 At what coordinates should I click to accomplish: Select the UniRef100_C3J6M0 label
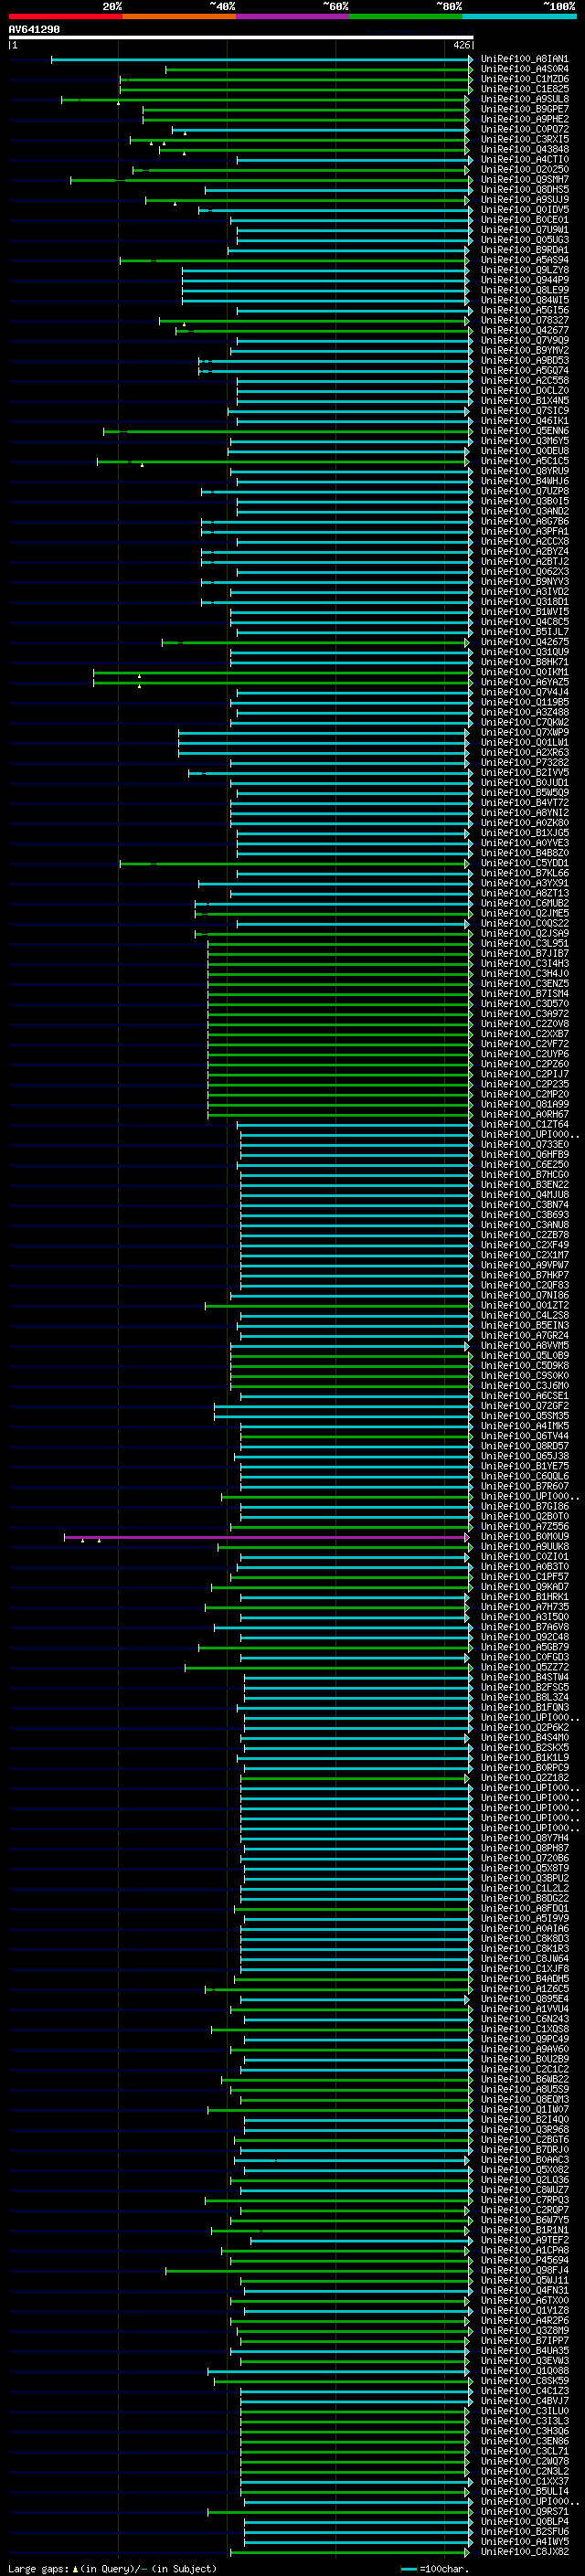pyautogui.click(x=525, y=1385)
